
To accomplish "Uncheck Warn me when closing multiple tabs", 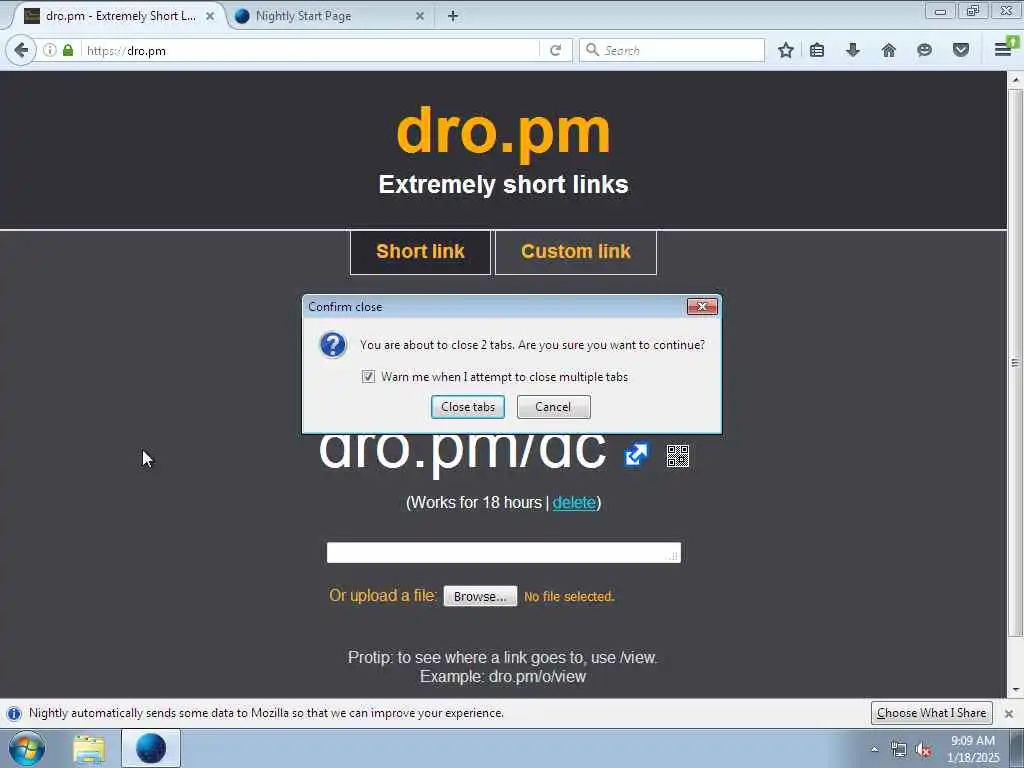I will tap(368, 376).
